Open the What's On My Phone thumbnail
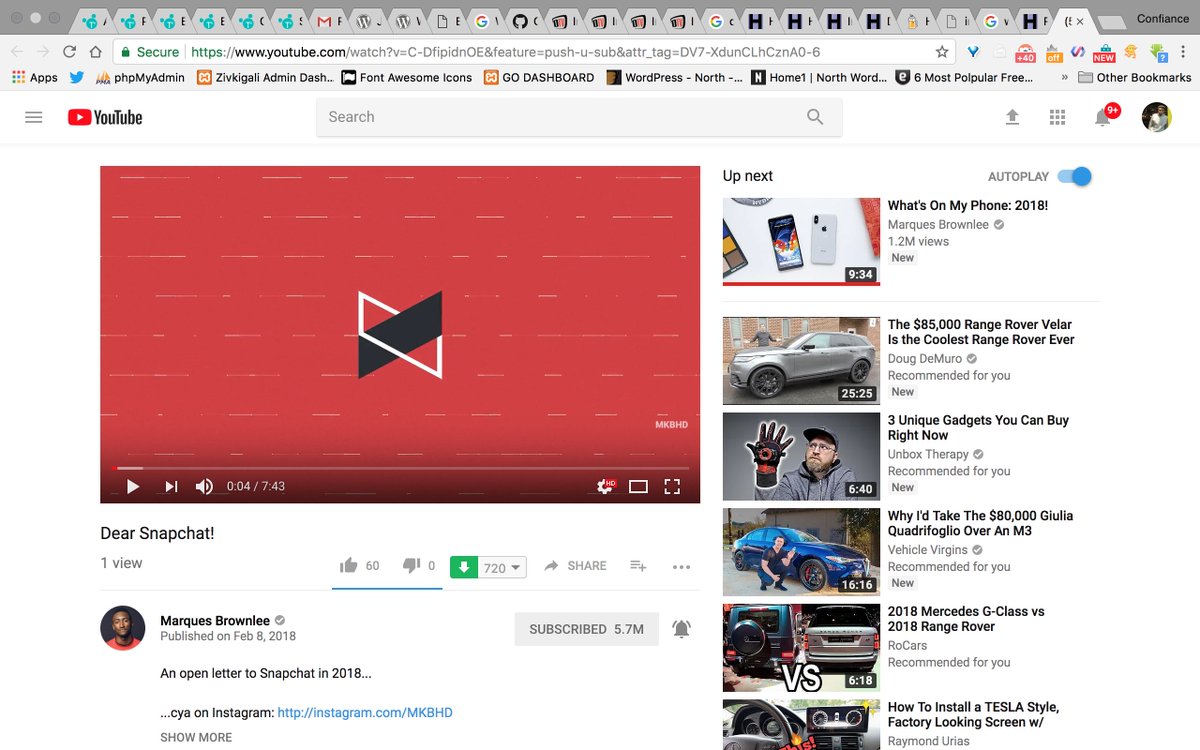The height and width of the screenshot is (750, 1200). (x=801, y=241)
